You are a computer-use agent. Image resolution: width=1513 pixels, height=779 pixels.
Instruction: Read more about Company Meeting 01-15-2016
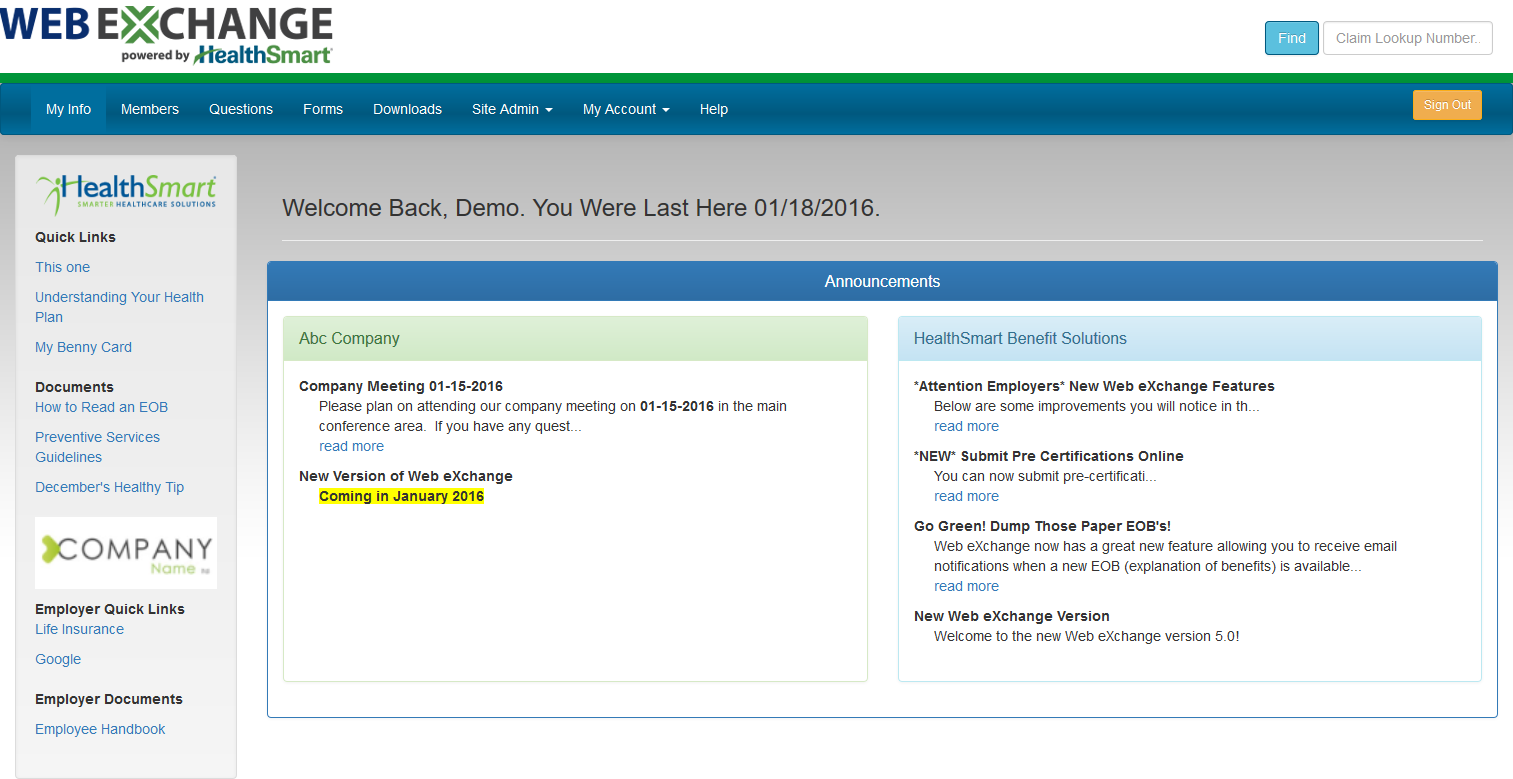click(351, 446)
